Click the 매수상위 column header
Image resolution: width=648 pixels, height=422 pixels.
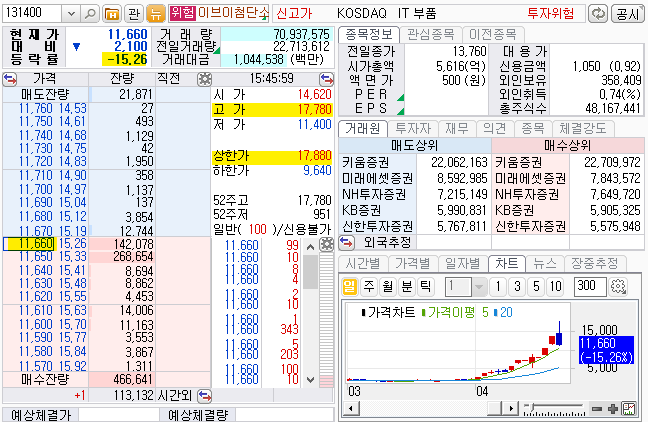568,145
